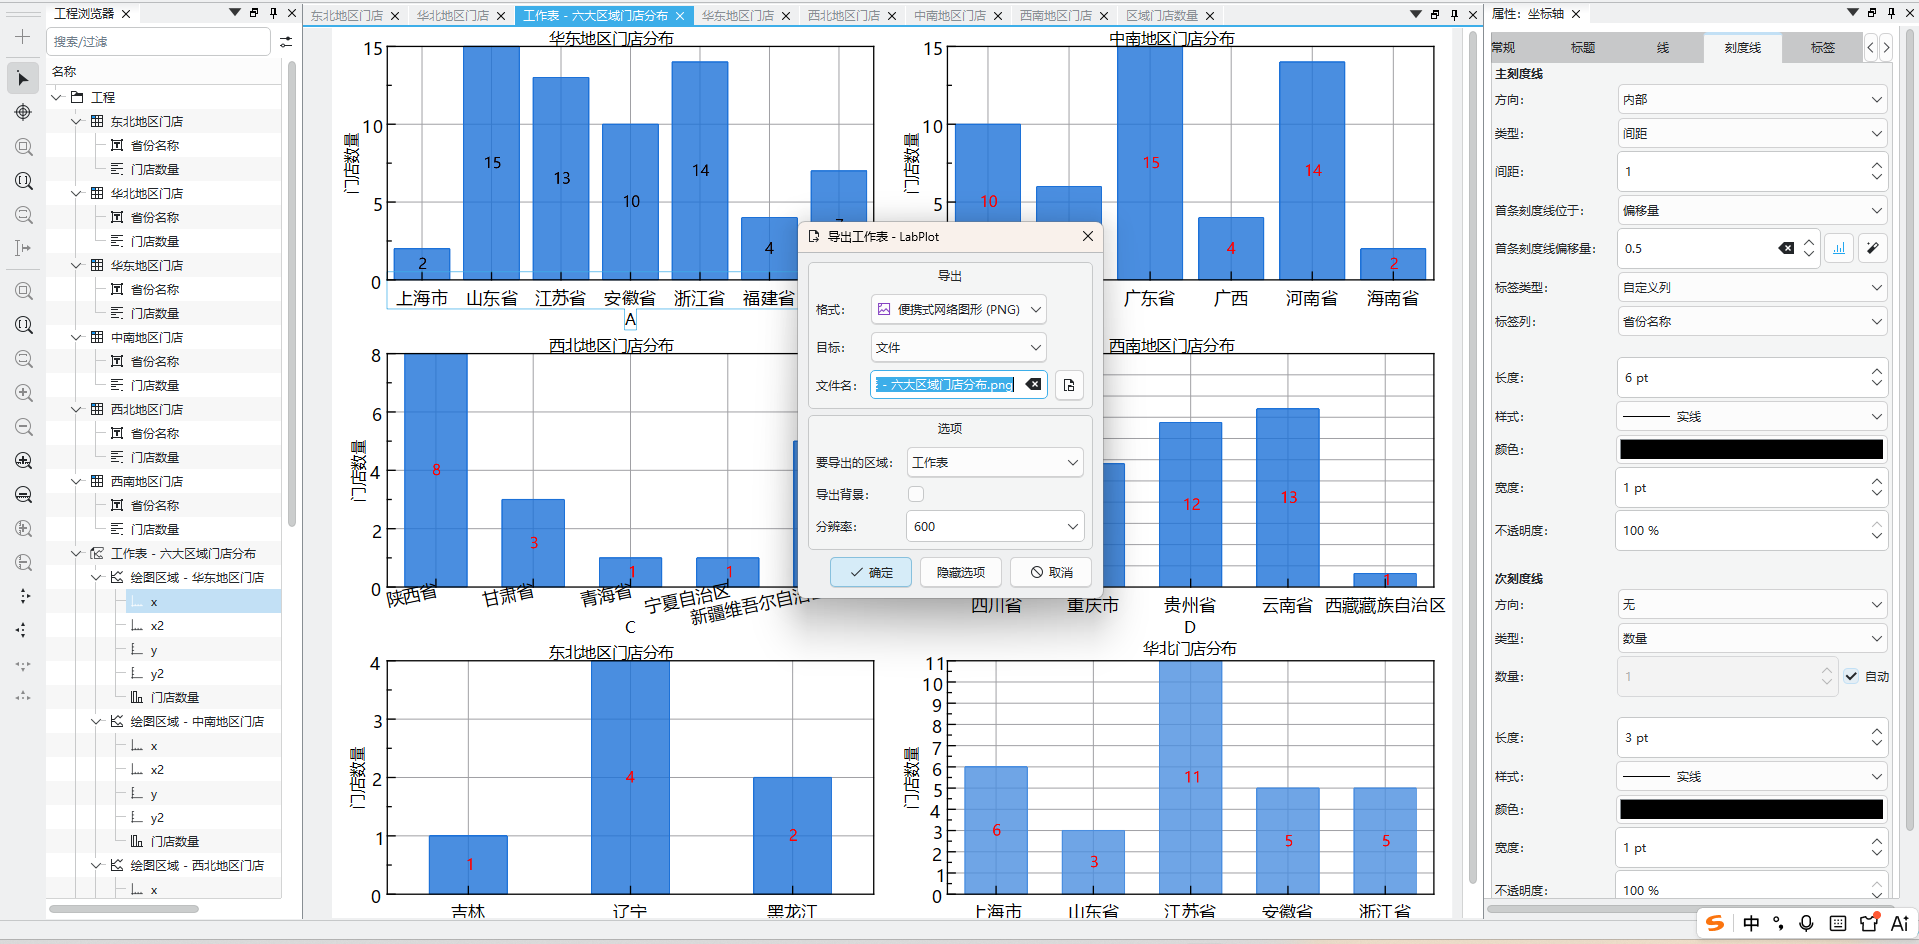Activate the select cursor arrow tool
Screen dimensions: 1919x944
click(x=23, y=78)
